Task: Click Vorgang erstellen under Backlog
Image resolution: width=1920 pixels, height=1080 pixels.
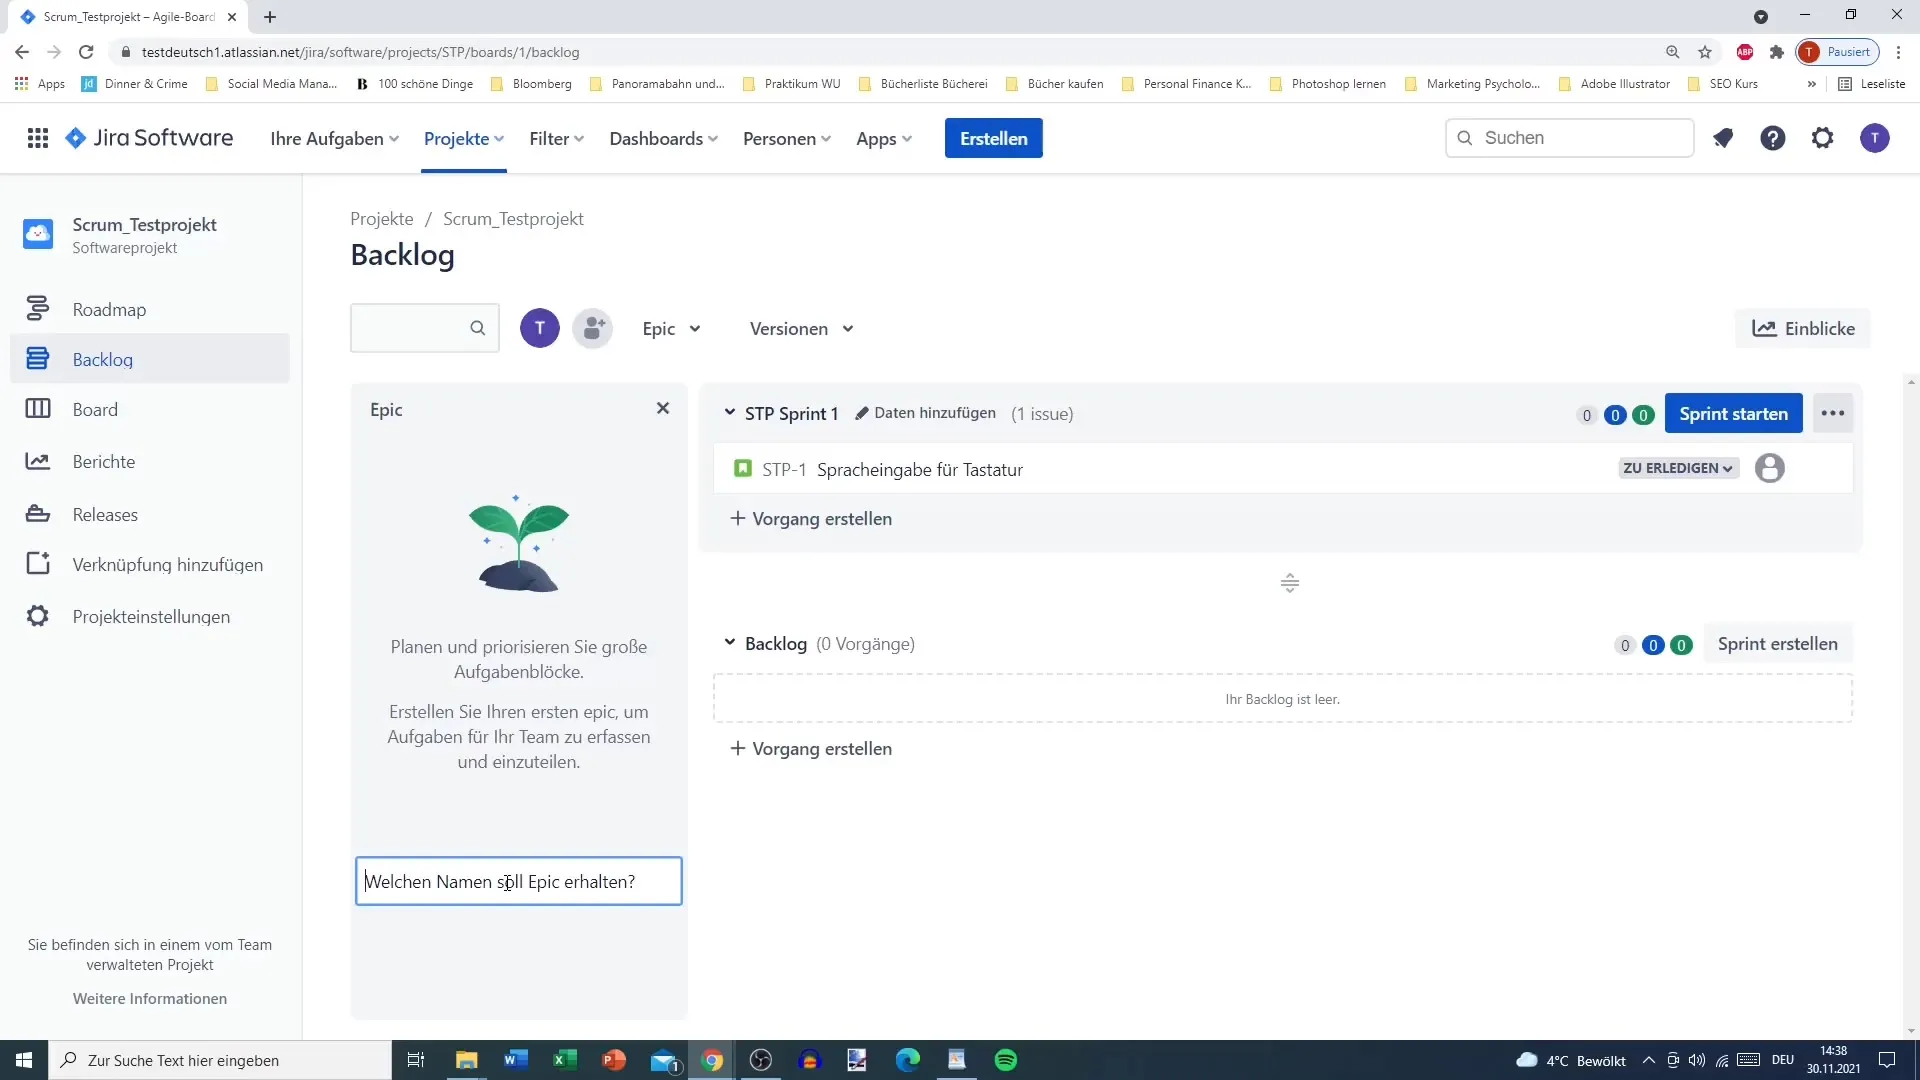Action: (x=811, y=748)
